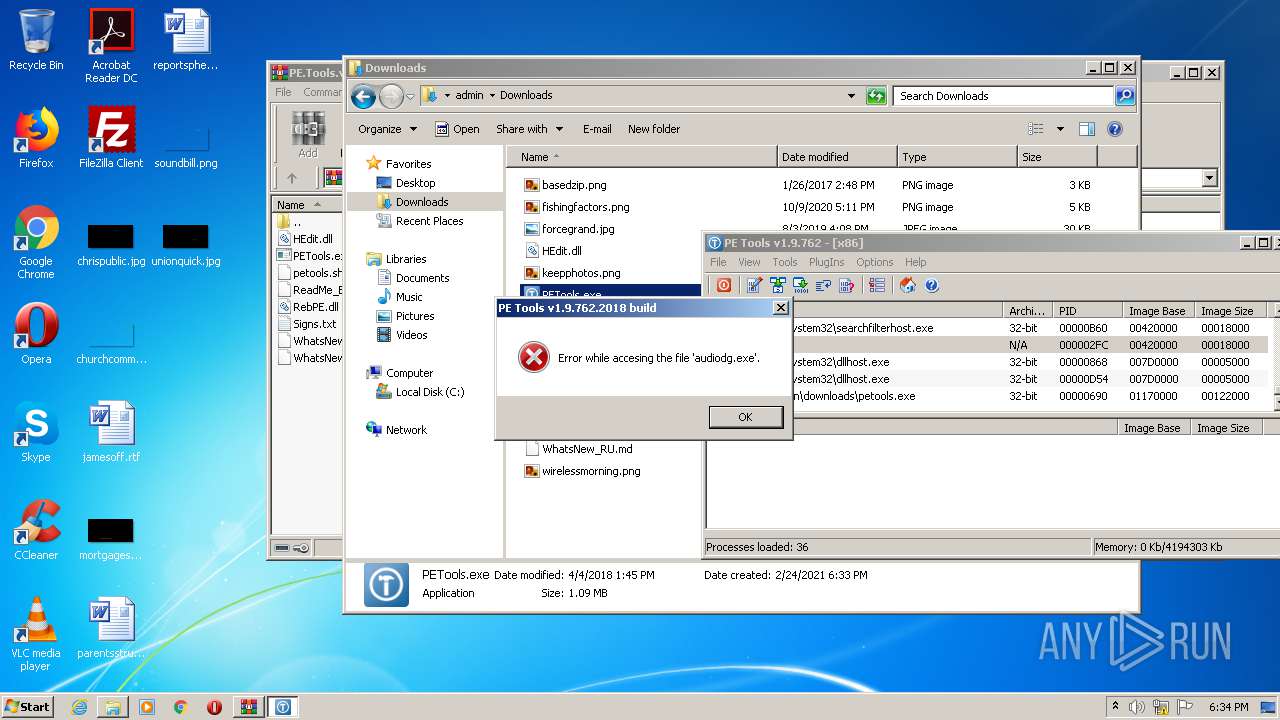Open Tools menu in PE Tools window
The width and height of the screenshot is (1280, 720).
tap(785, 262)
